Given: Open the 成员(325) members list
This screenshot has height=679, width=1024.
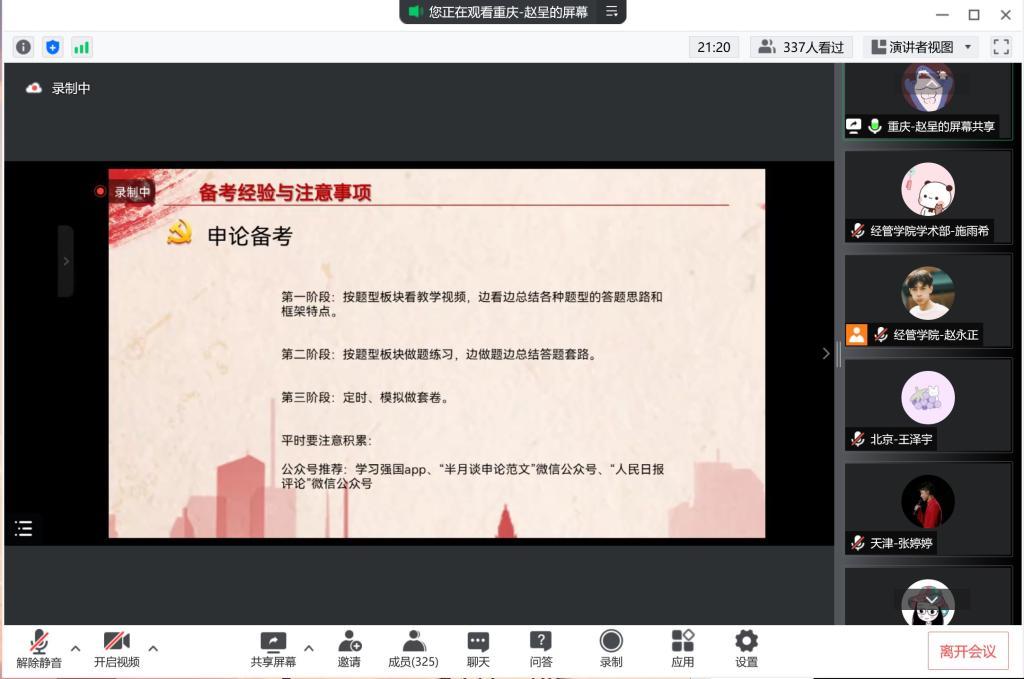Looking at the screenshot, I should 413,649.
